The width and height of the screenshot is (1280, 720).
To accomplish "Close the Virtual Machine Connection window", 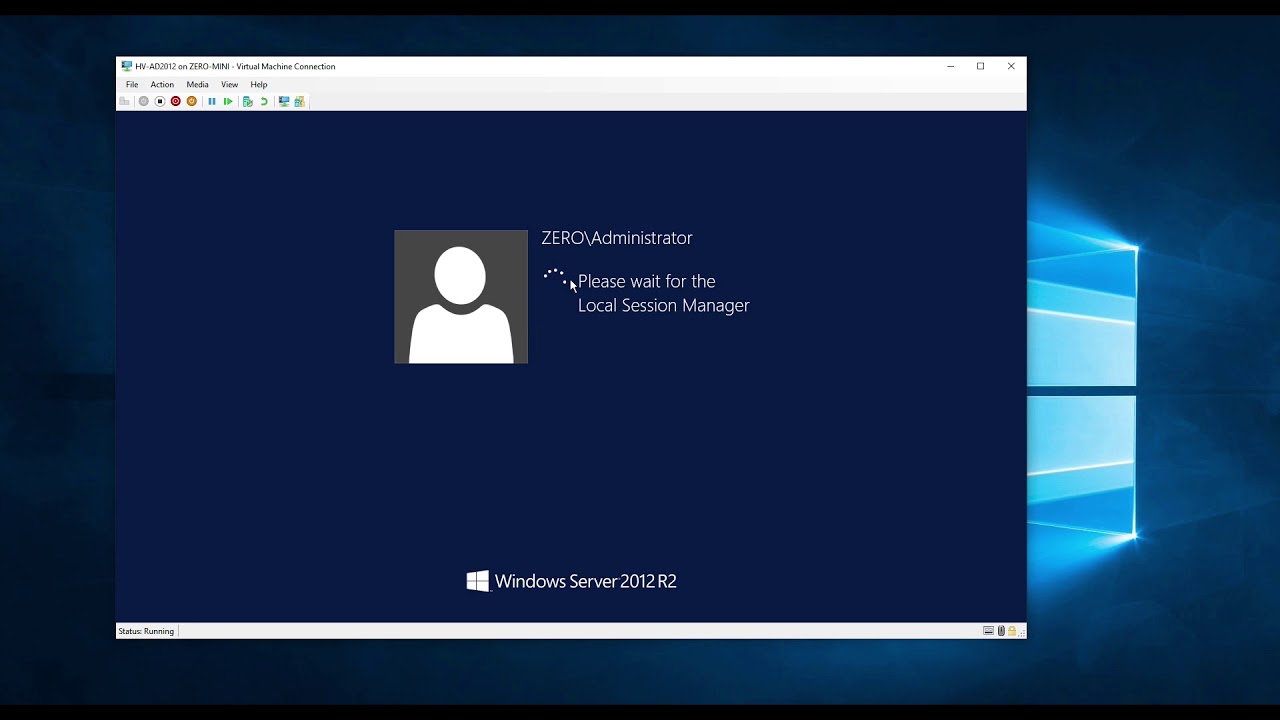I will pos(1011,66).
